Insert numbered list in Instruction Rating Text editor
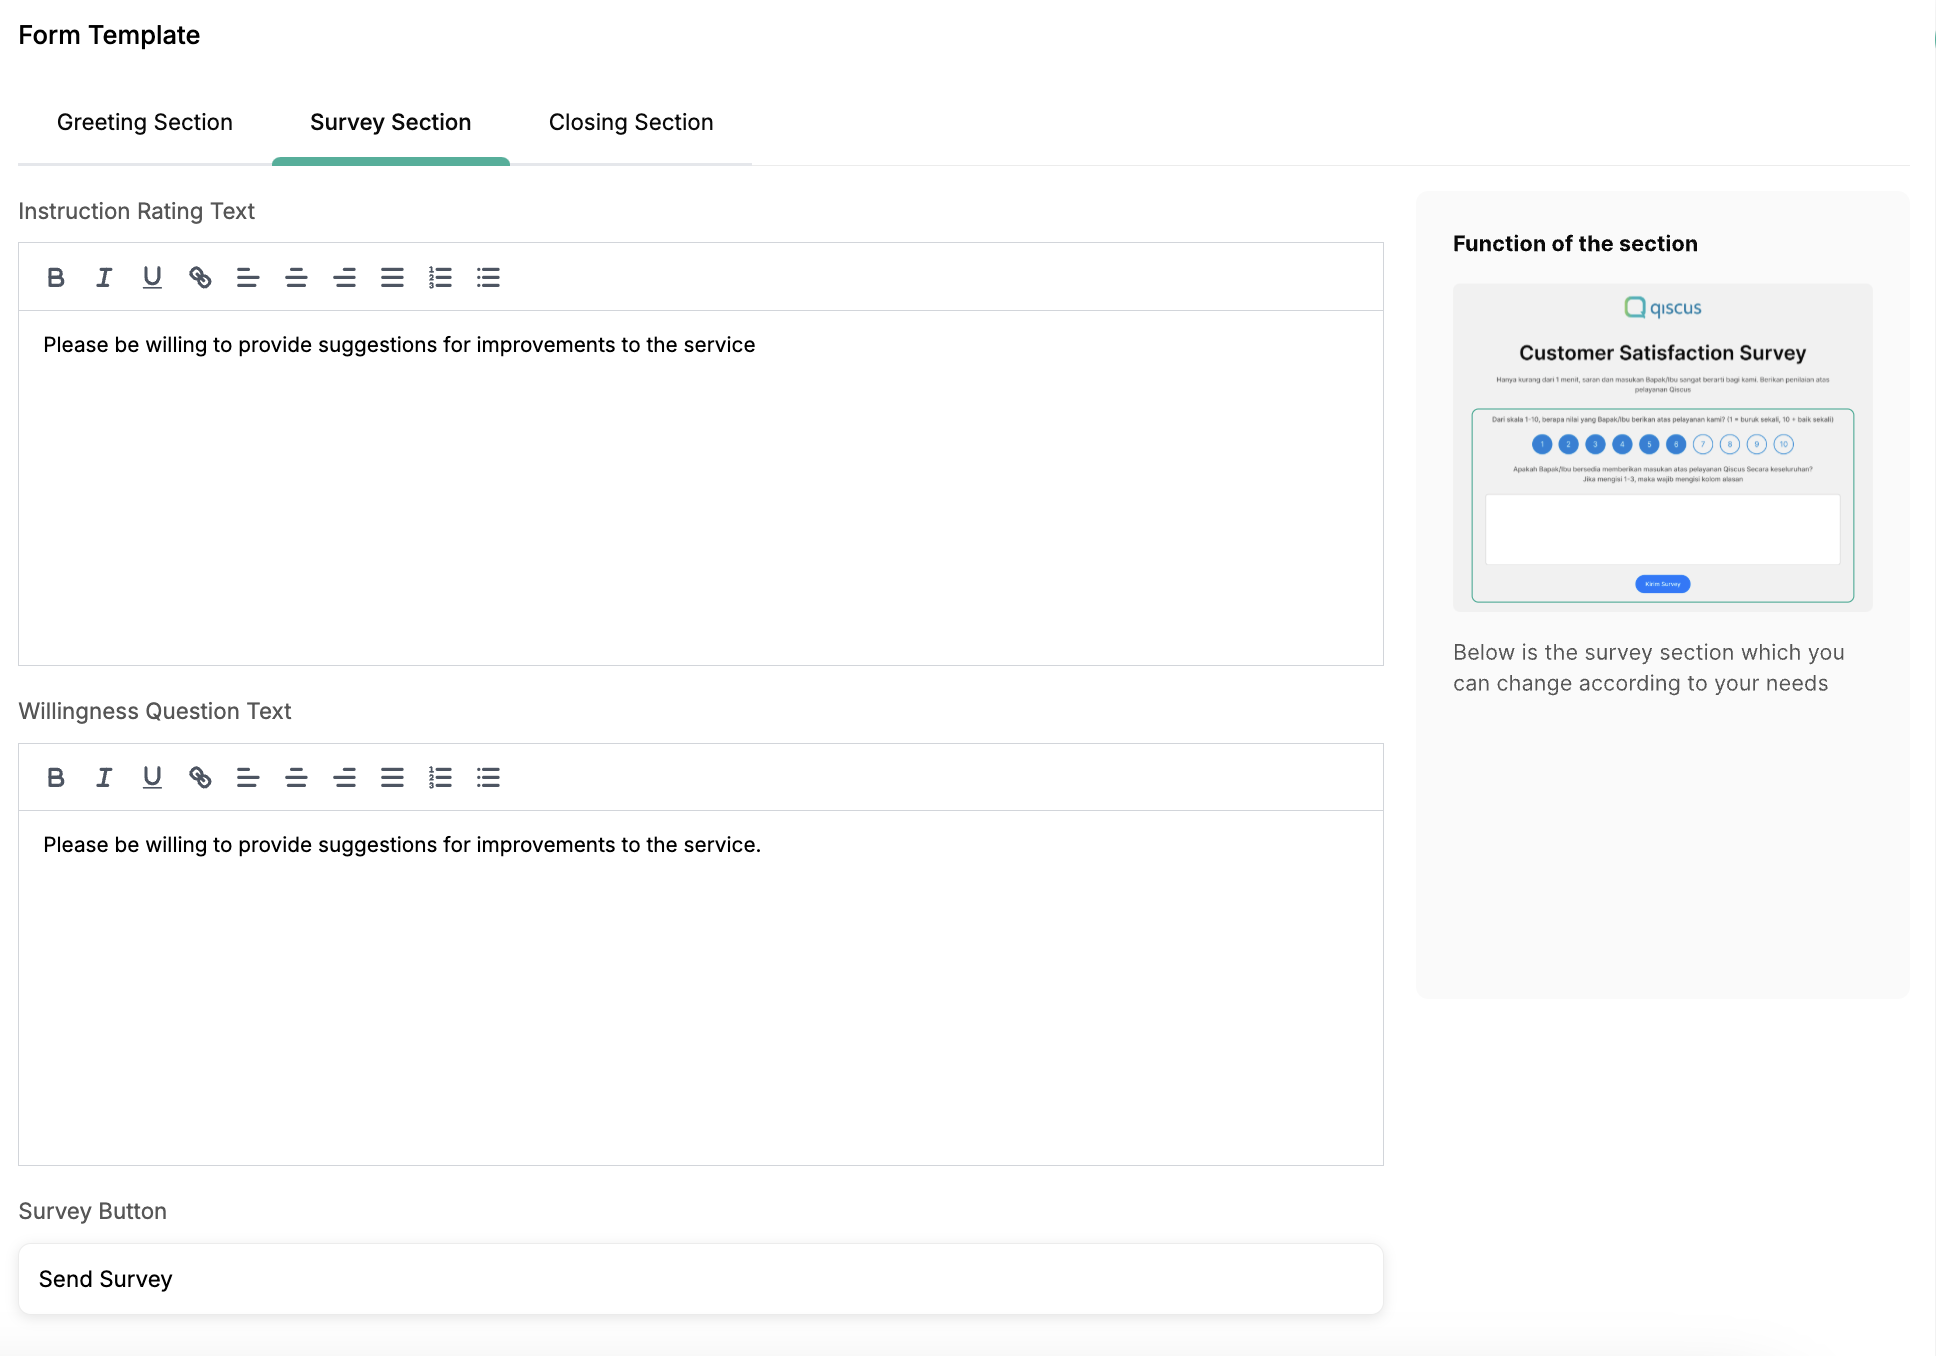 click(x=440, y=277)
